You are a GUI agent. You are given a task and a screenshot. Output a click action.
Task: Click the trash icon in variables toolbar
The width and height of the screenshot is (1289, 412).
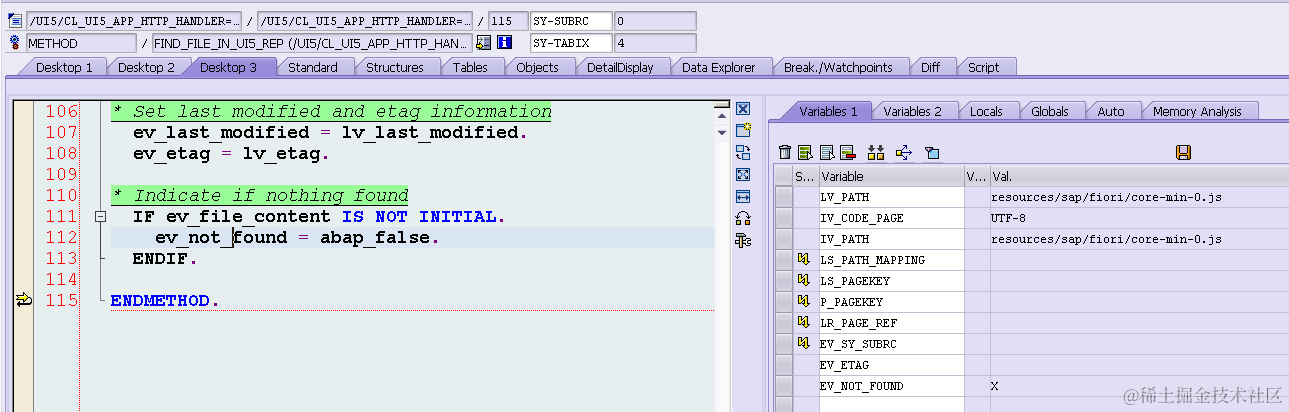tap(785, 152)
